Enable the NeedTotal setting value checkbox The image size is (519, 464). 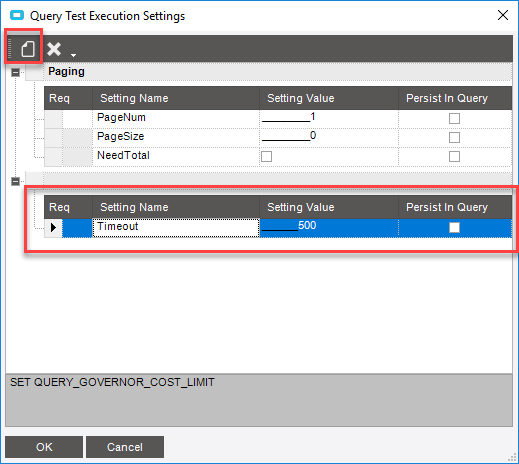coord(266,156)
